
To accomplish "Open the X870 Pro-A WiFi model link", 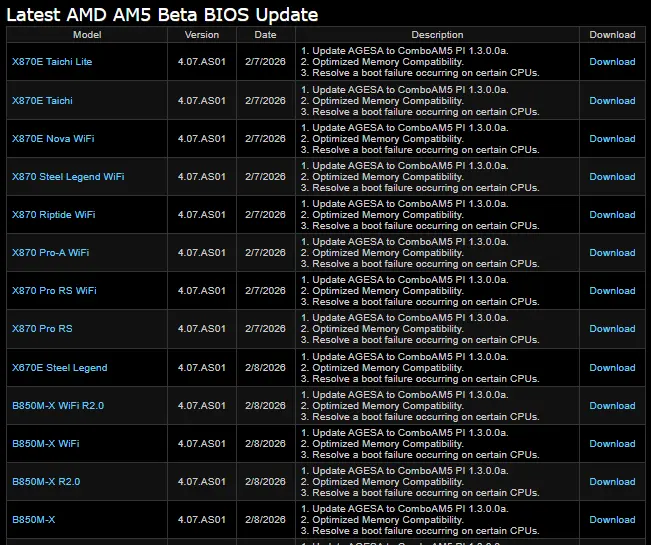I will click(x=51, y=253).
